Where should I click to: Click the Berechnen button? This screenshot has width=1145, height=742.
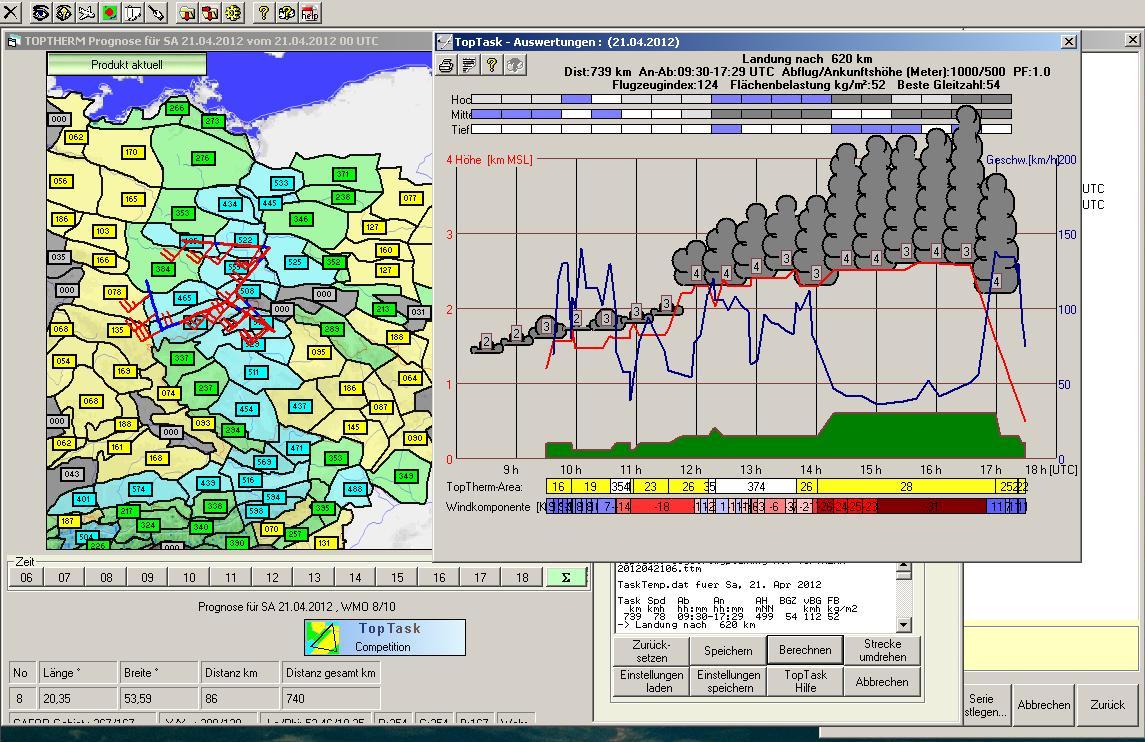(804, 650)
